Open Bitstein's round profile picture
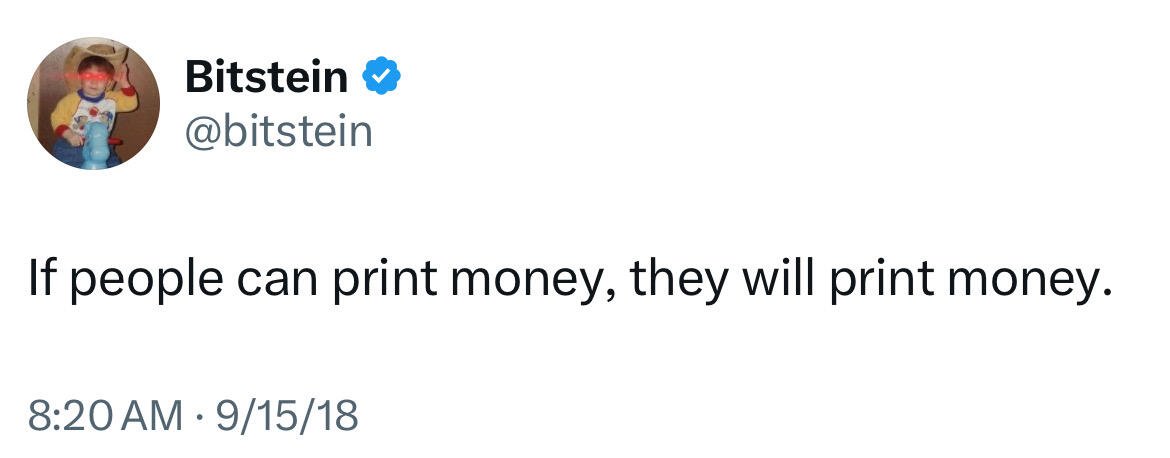 [x=93, y=104]
